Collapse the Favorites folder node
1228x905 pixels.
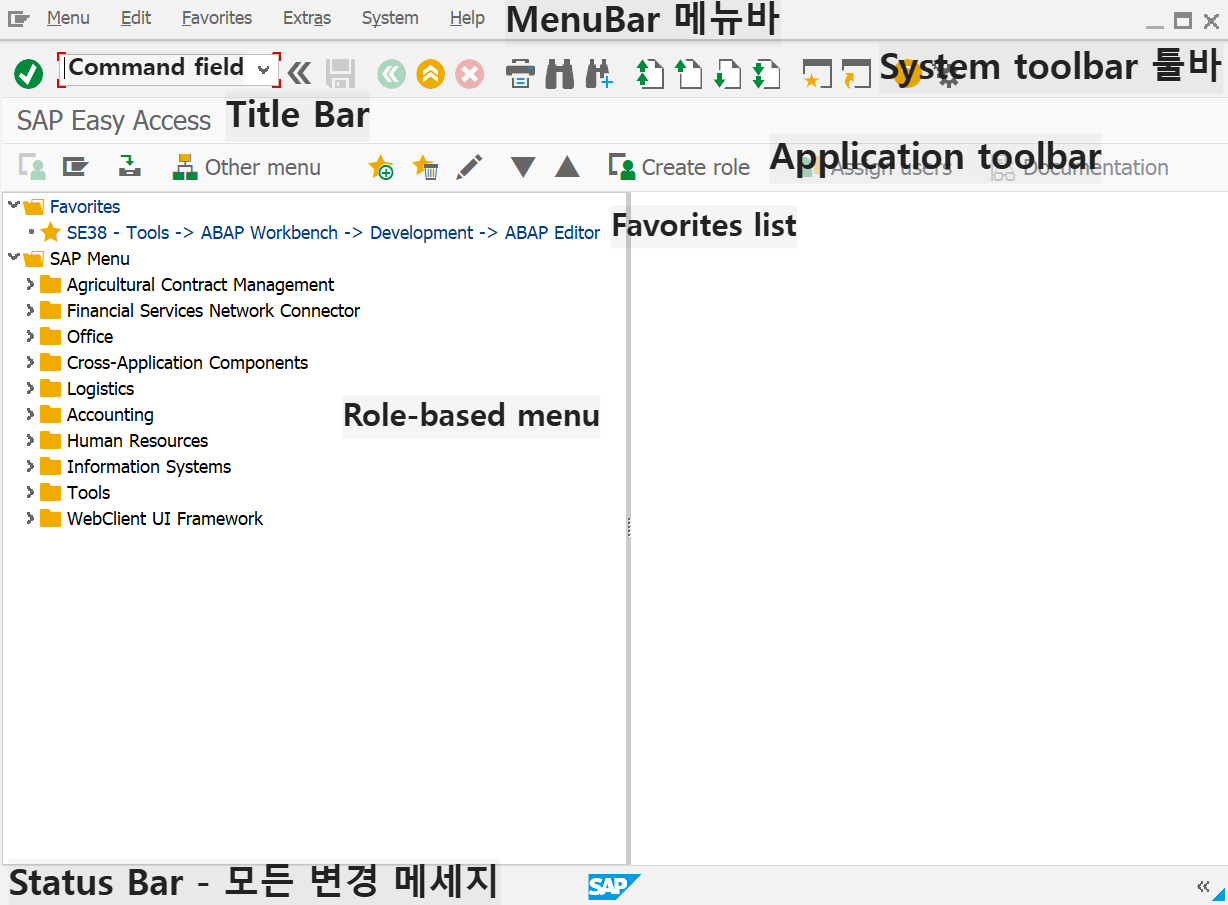click(13, 205)
